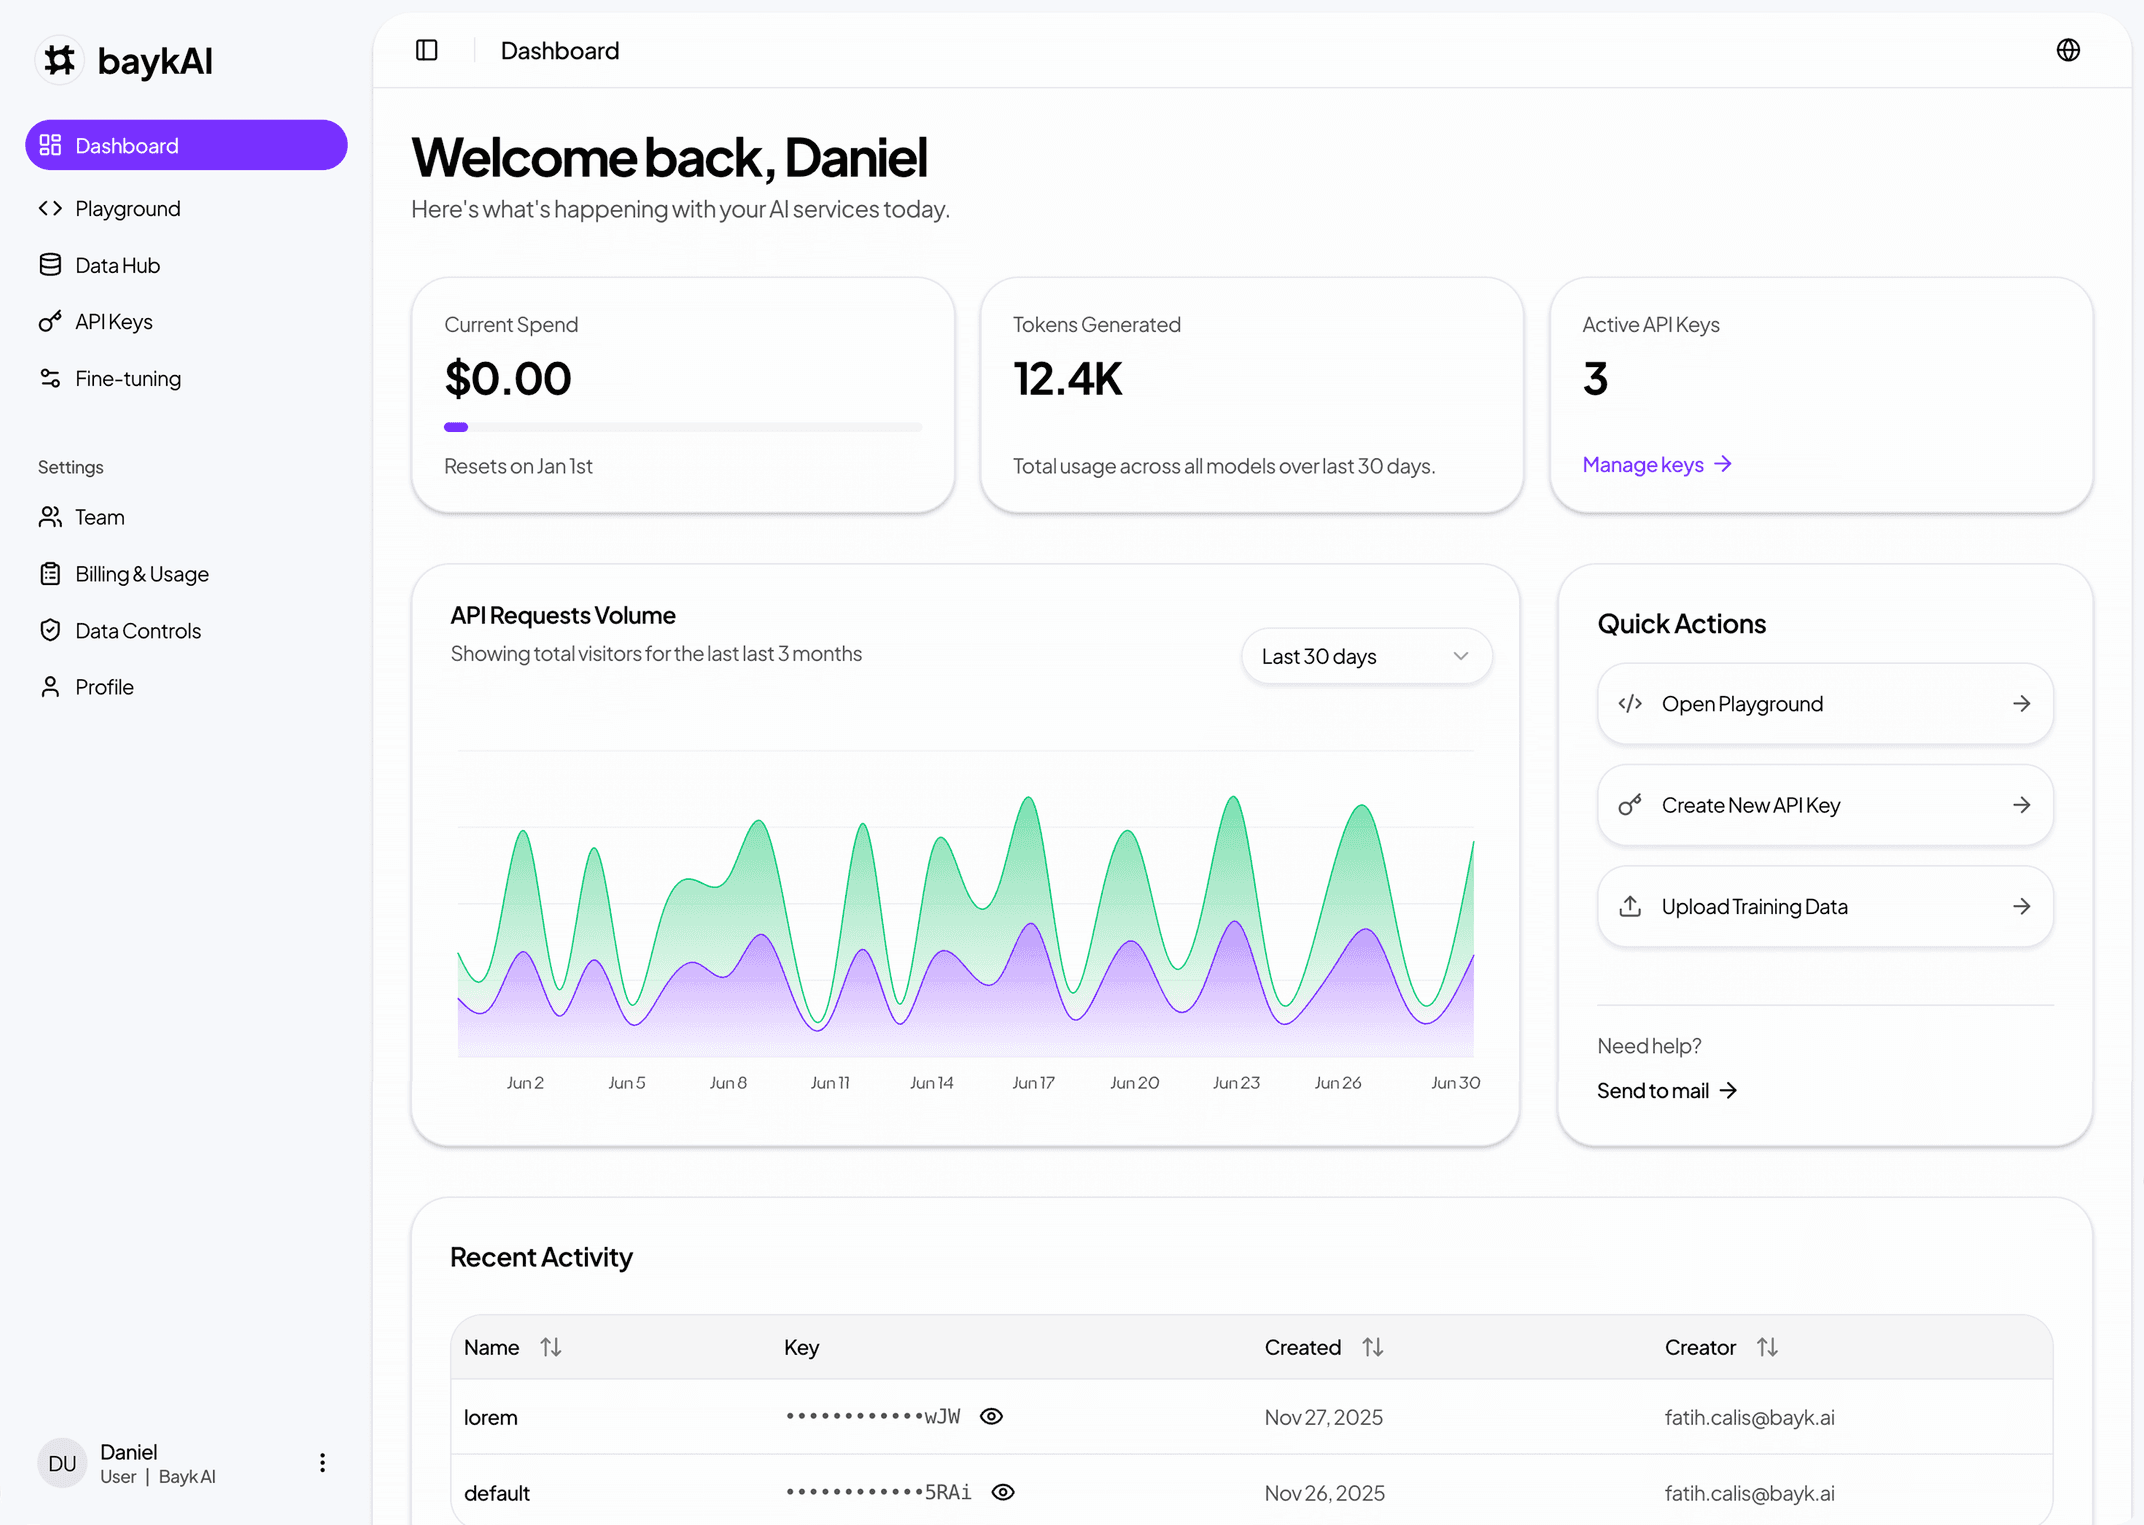Reveal the lorem key with eye icon
Screen dimensions: 2144x1525
click(991, 1416)
